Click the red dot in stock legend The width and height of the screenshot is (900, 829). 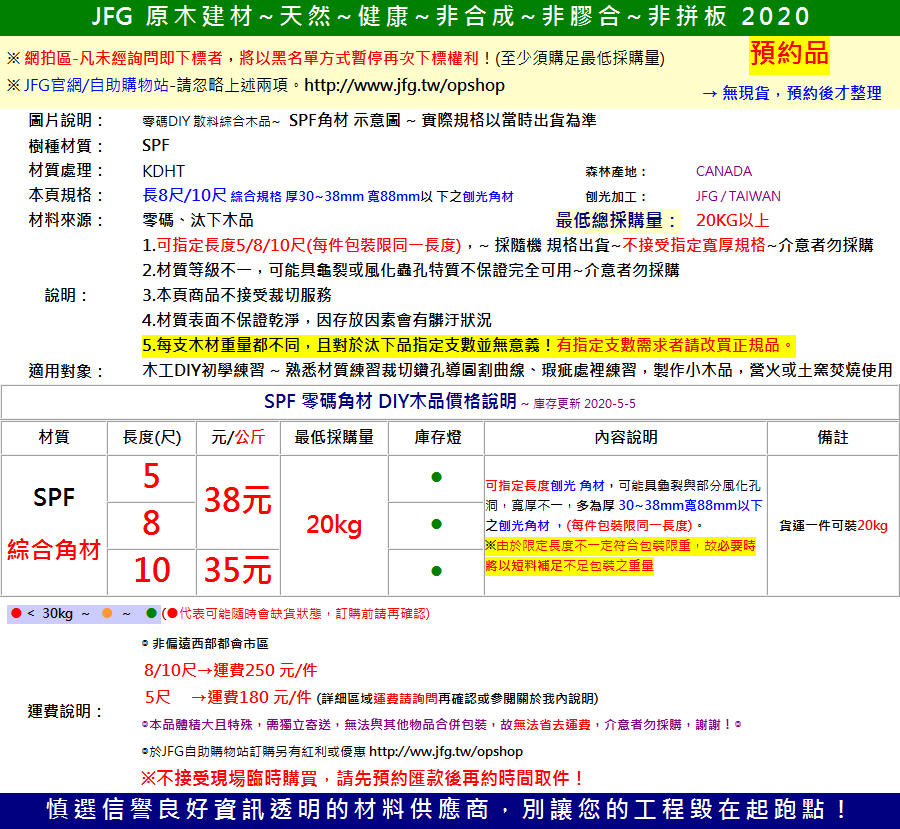16,614
